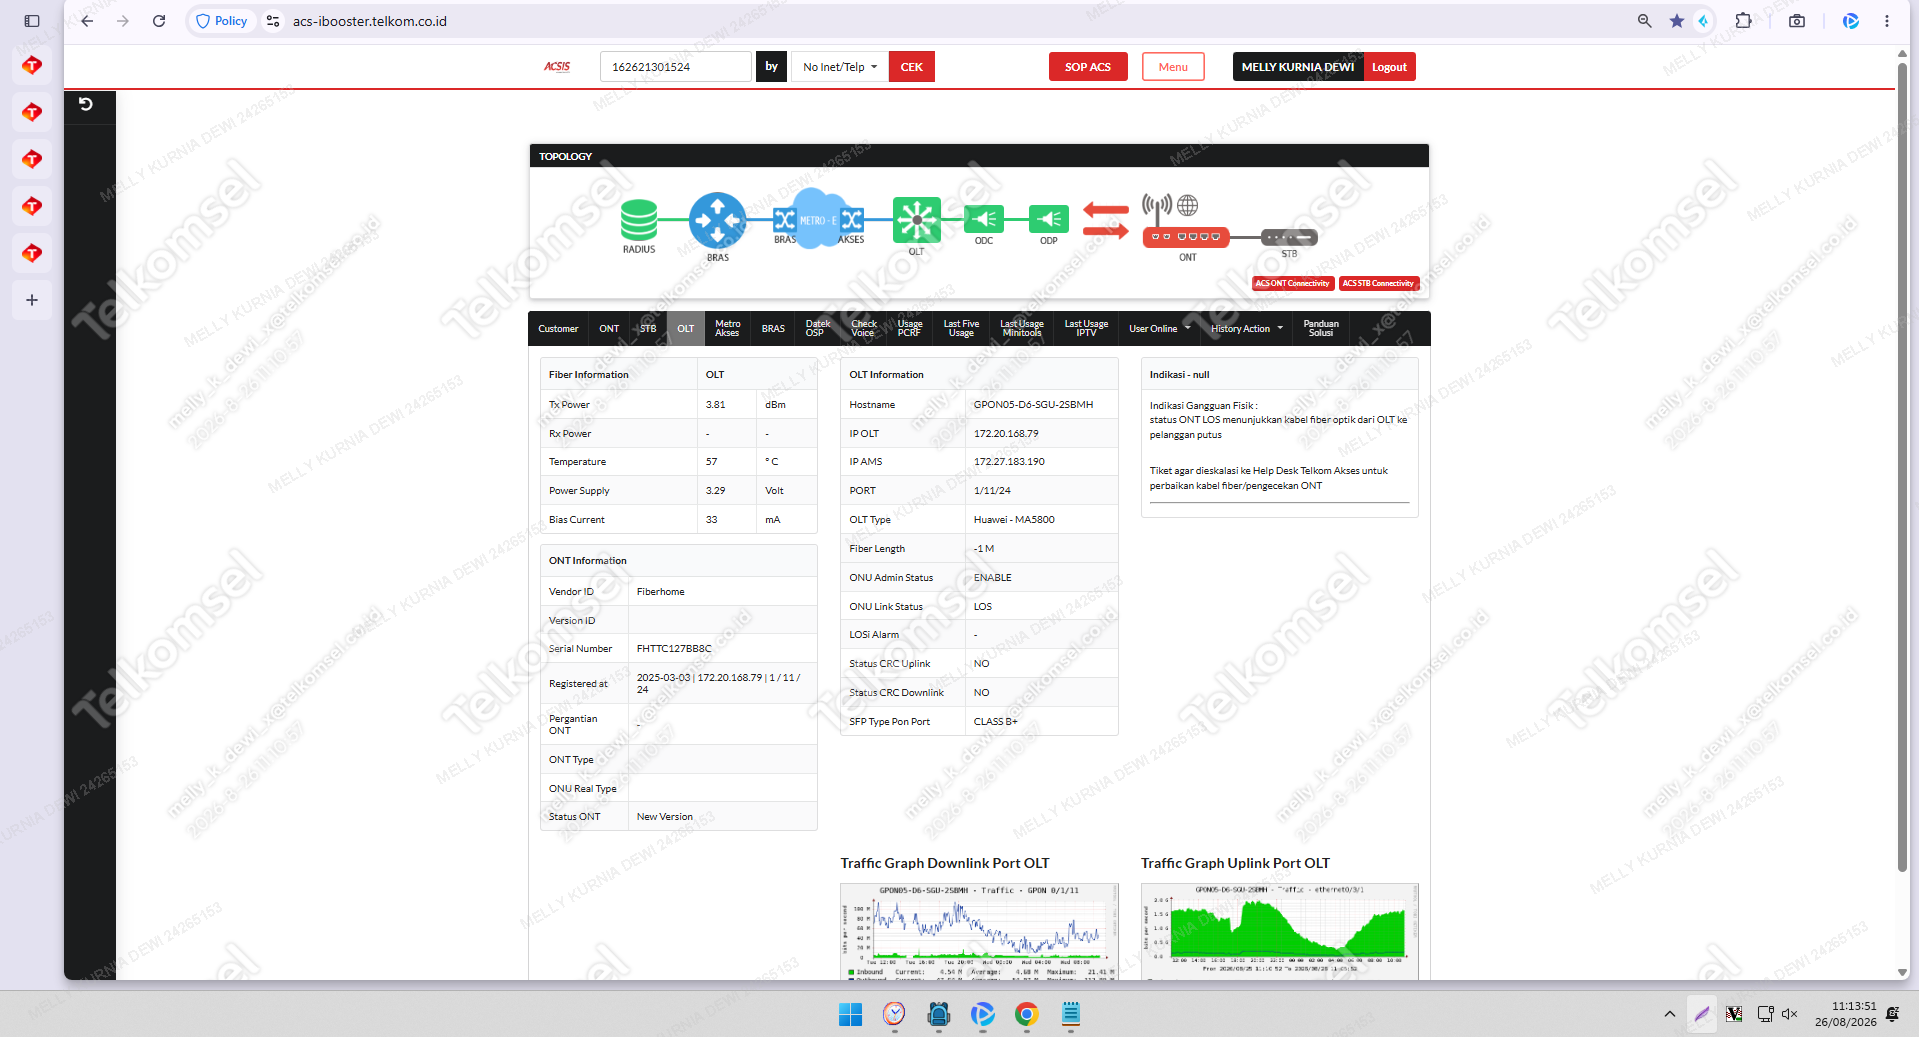Click the gray STB device icon
Viewport: 1919px width, 1037px height.
1289,237
